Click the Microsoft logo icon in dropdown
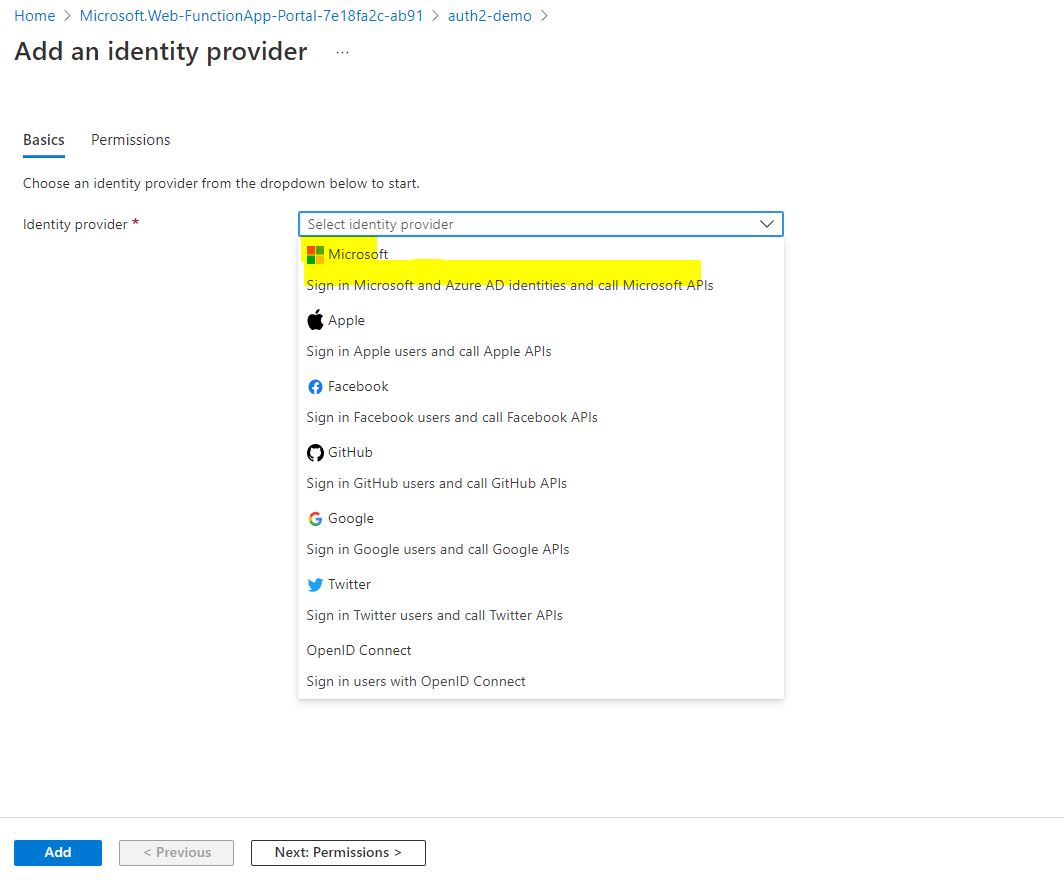 pos(315,255)
